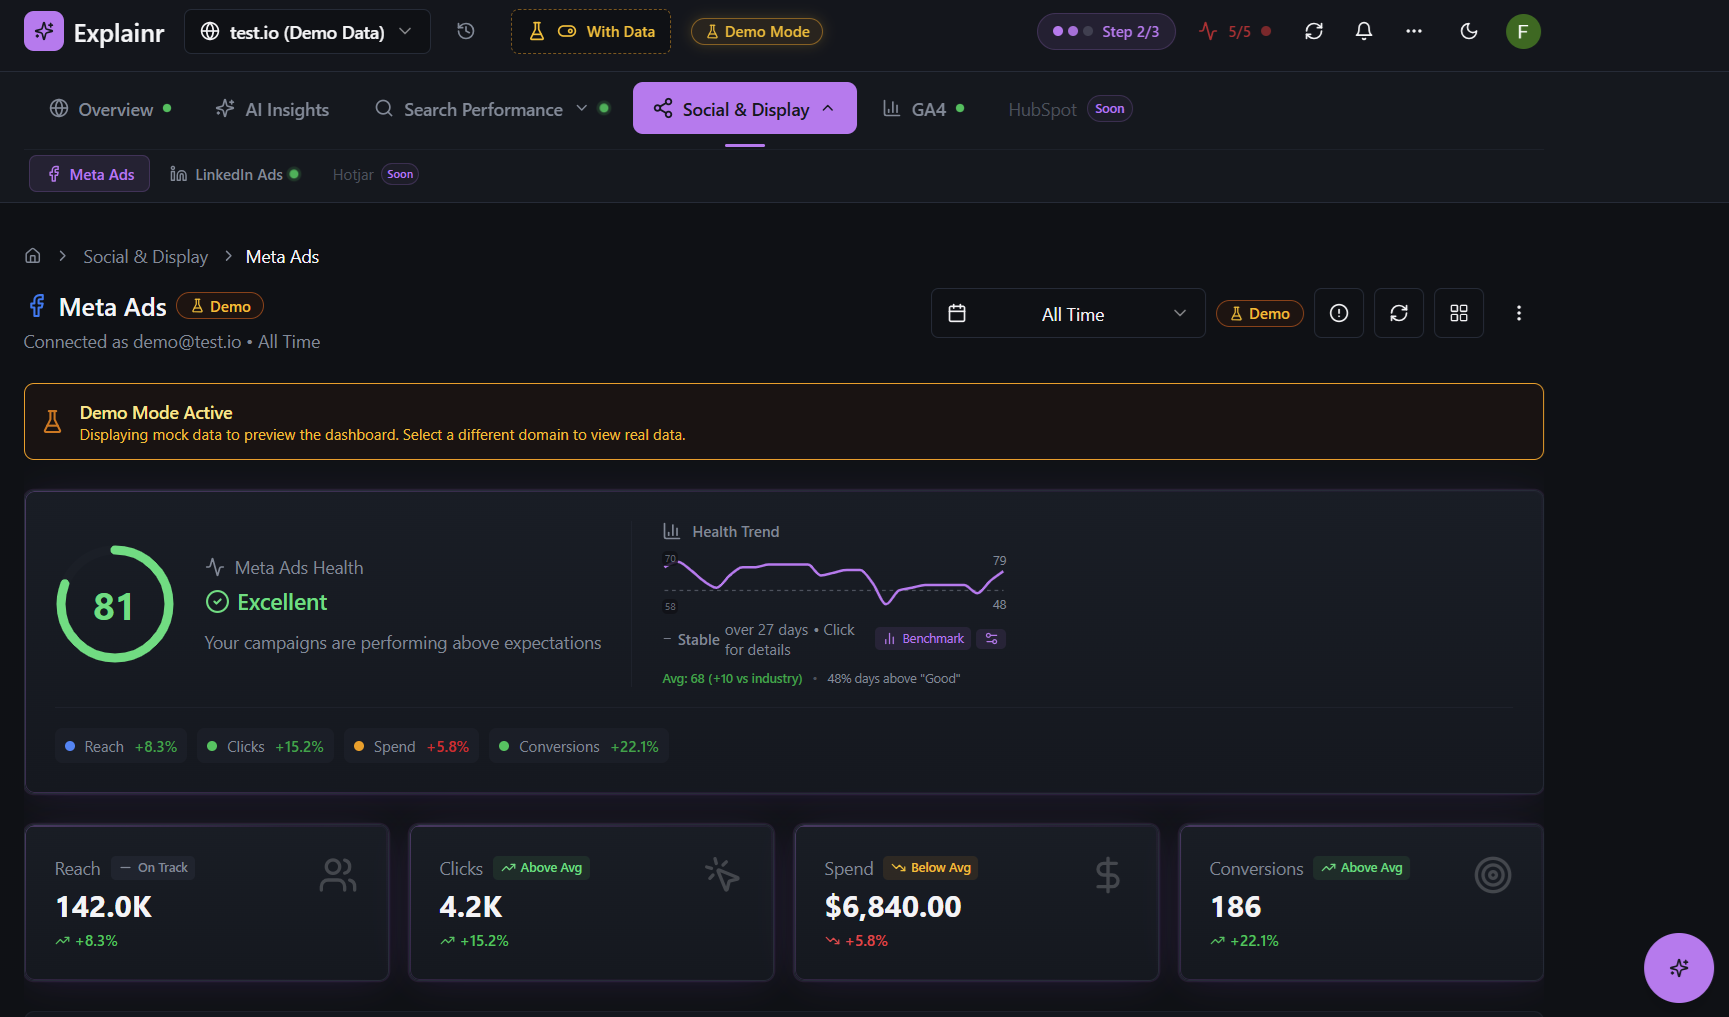Toggle the With Data switch
The height and width of the screenshot is (1017, 1729).
tap(591, 32)
